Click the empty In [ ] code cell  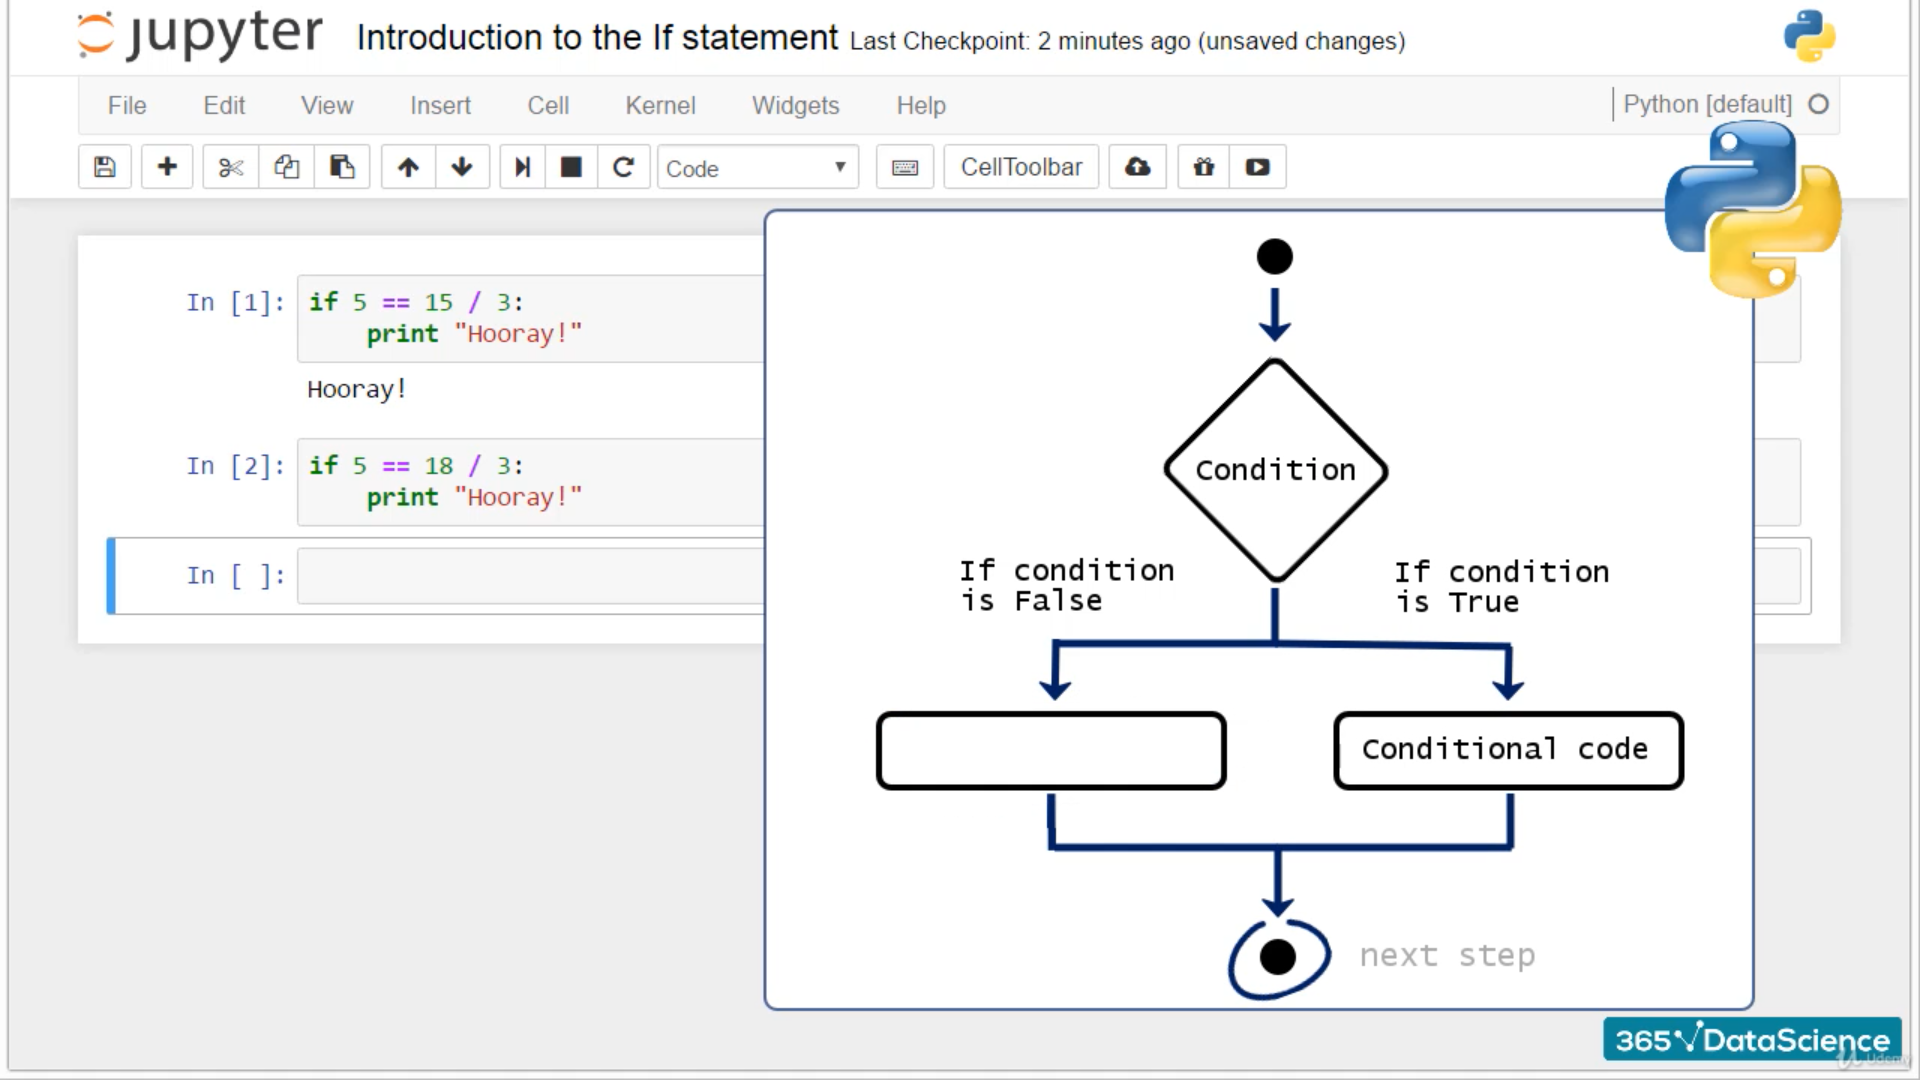[530, 576]
